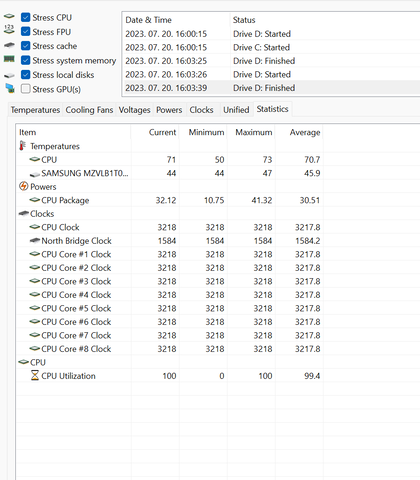Click the 123 icon beside Stress FPU
The height and width of the screenshot is (480, 420).
(x=9, y=29)
